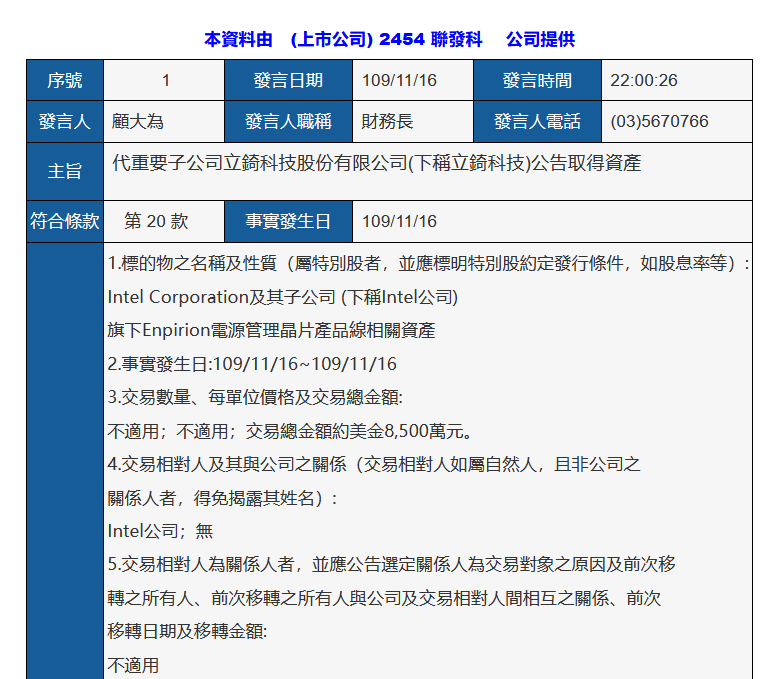Click the spokesperson name '顧大為'
This screenshot has width=783, height=679.
coord(138,121)
